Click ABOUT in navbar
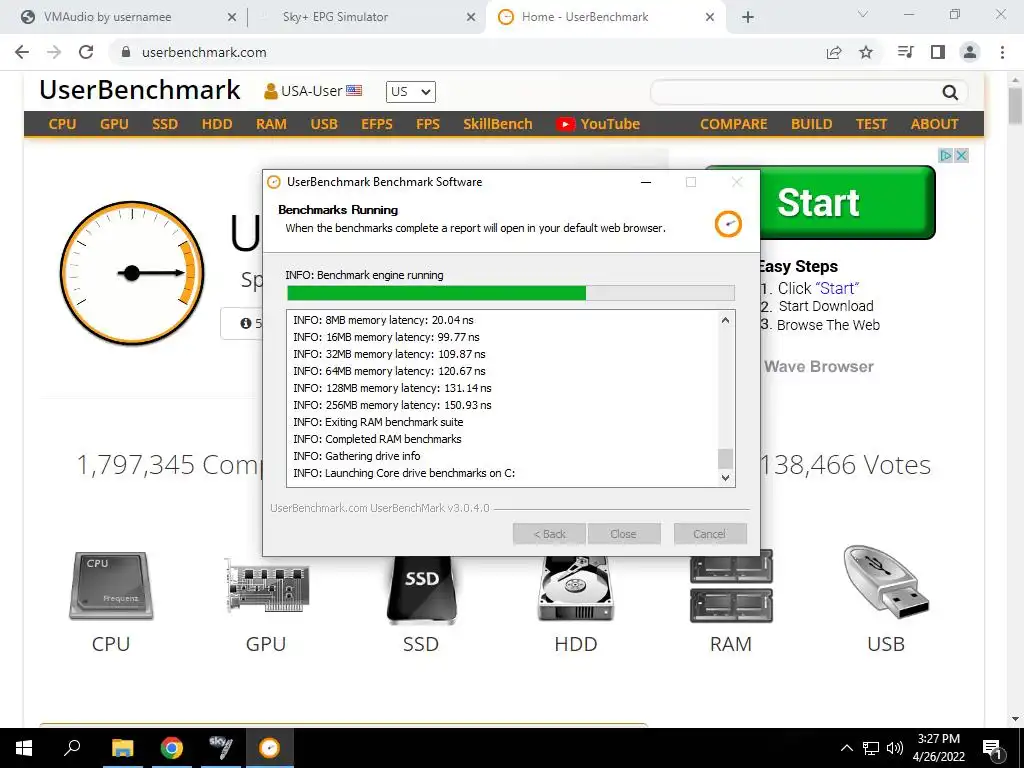 [935, 124]
